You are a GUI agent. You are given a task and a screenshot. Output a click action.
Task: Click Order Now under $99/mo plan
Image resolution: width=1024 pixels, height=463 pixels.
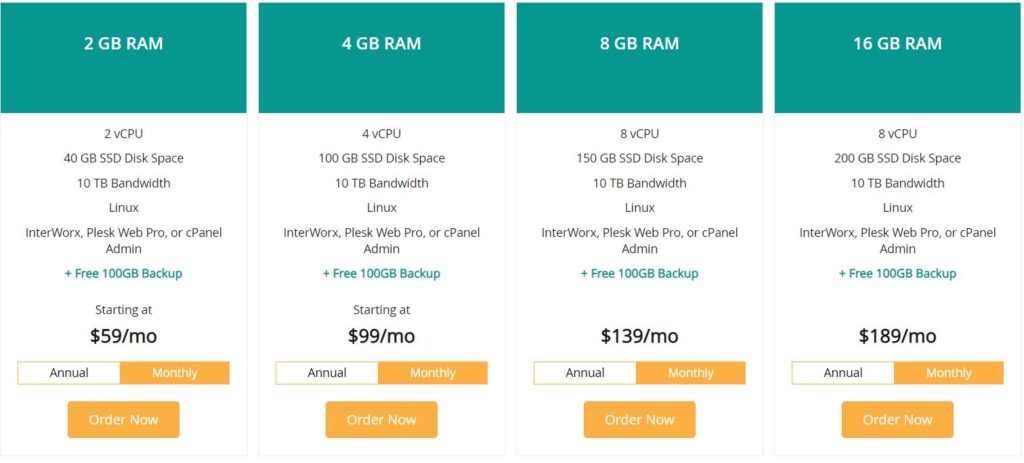tap(381, 419)
